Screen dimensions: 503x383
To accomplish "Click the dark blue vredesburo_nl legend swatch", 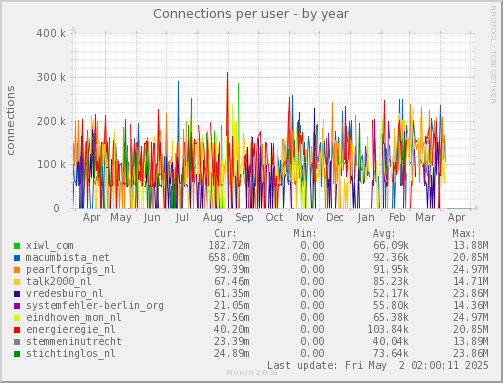I will point(17,294).
